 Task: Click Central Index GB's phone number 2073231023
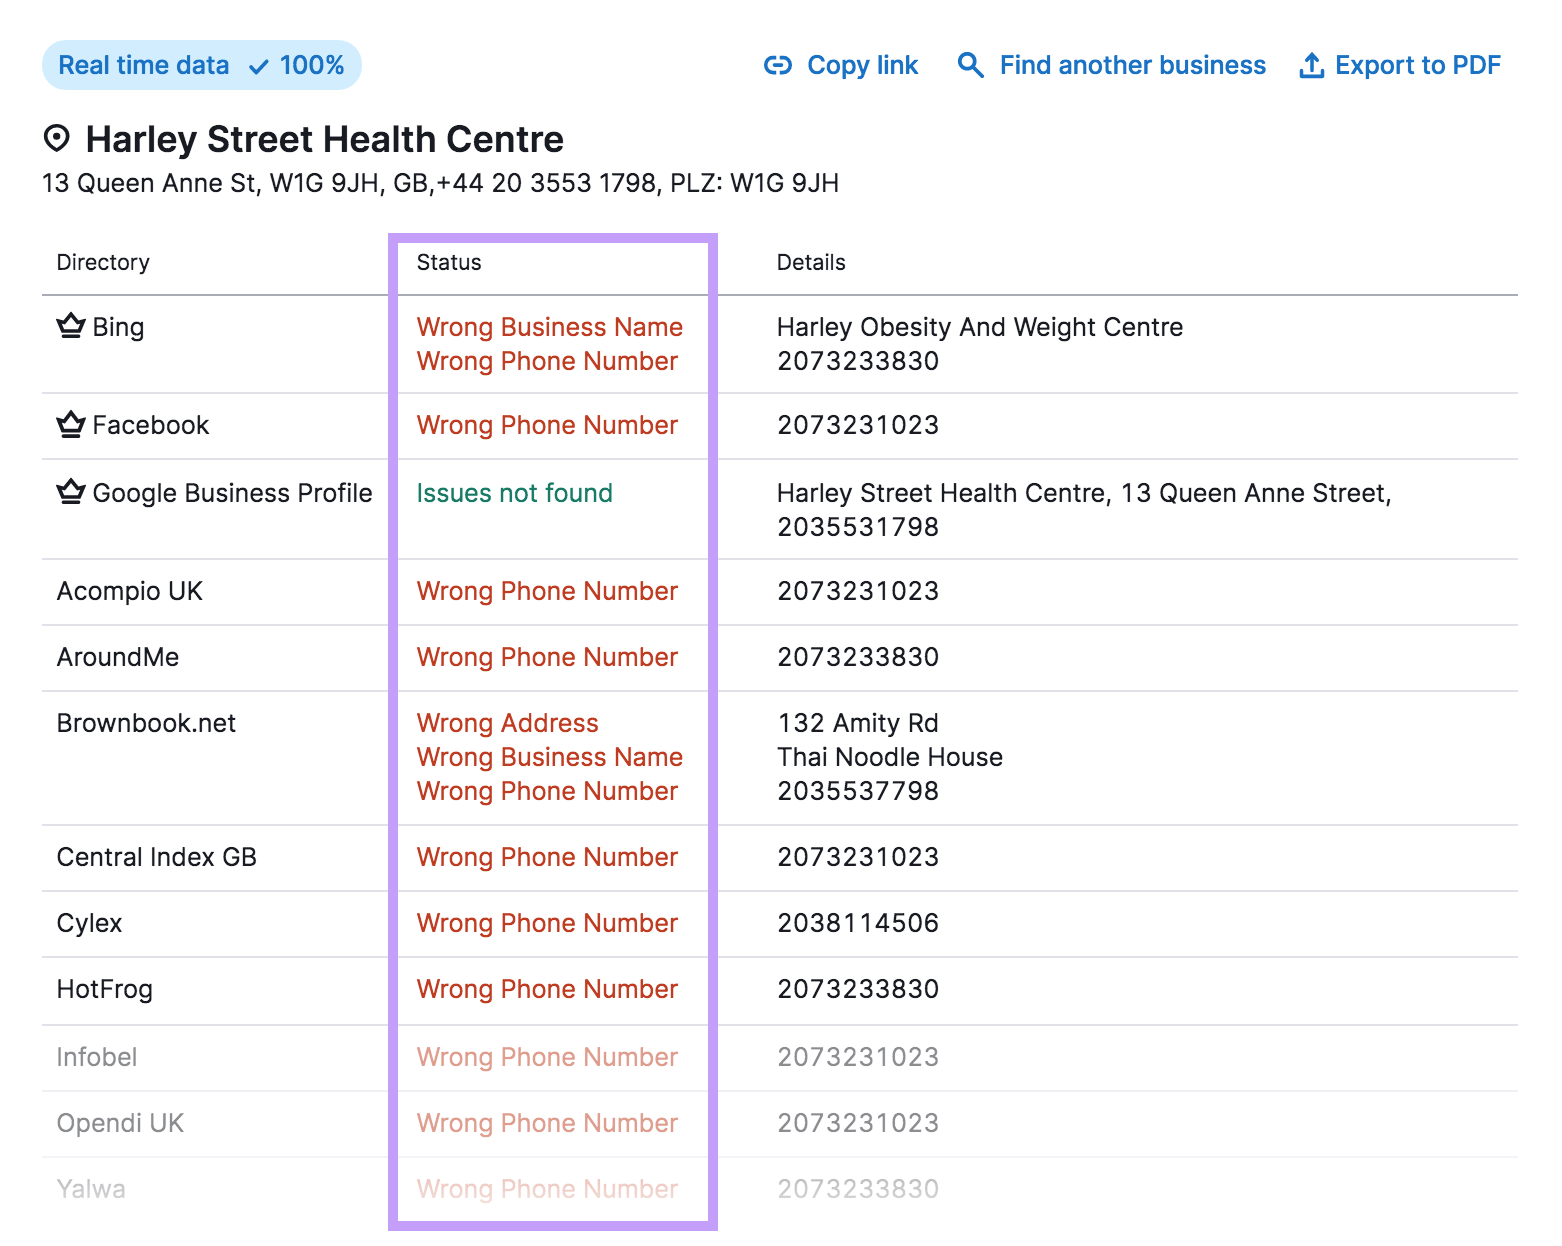click(858, 857)
